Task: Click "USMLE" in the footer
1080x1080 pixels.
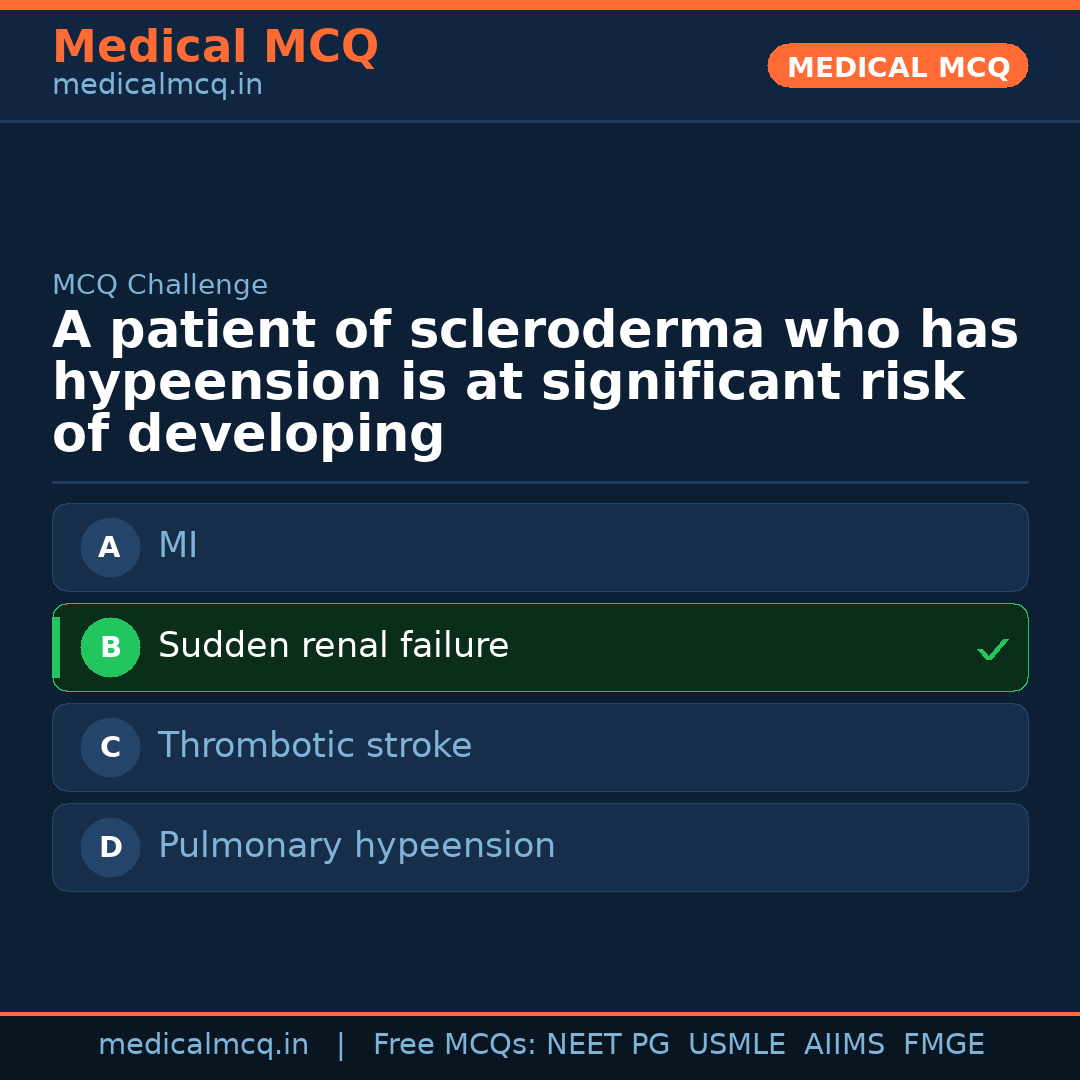Action: click(x=736, y=1045)
